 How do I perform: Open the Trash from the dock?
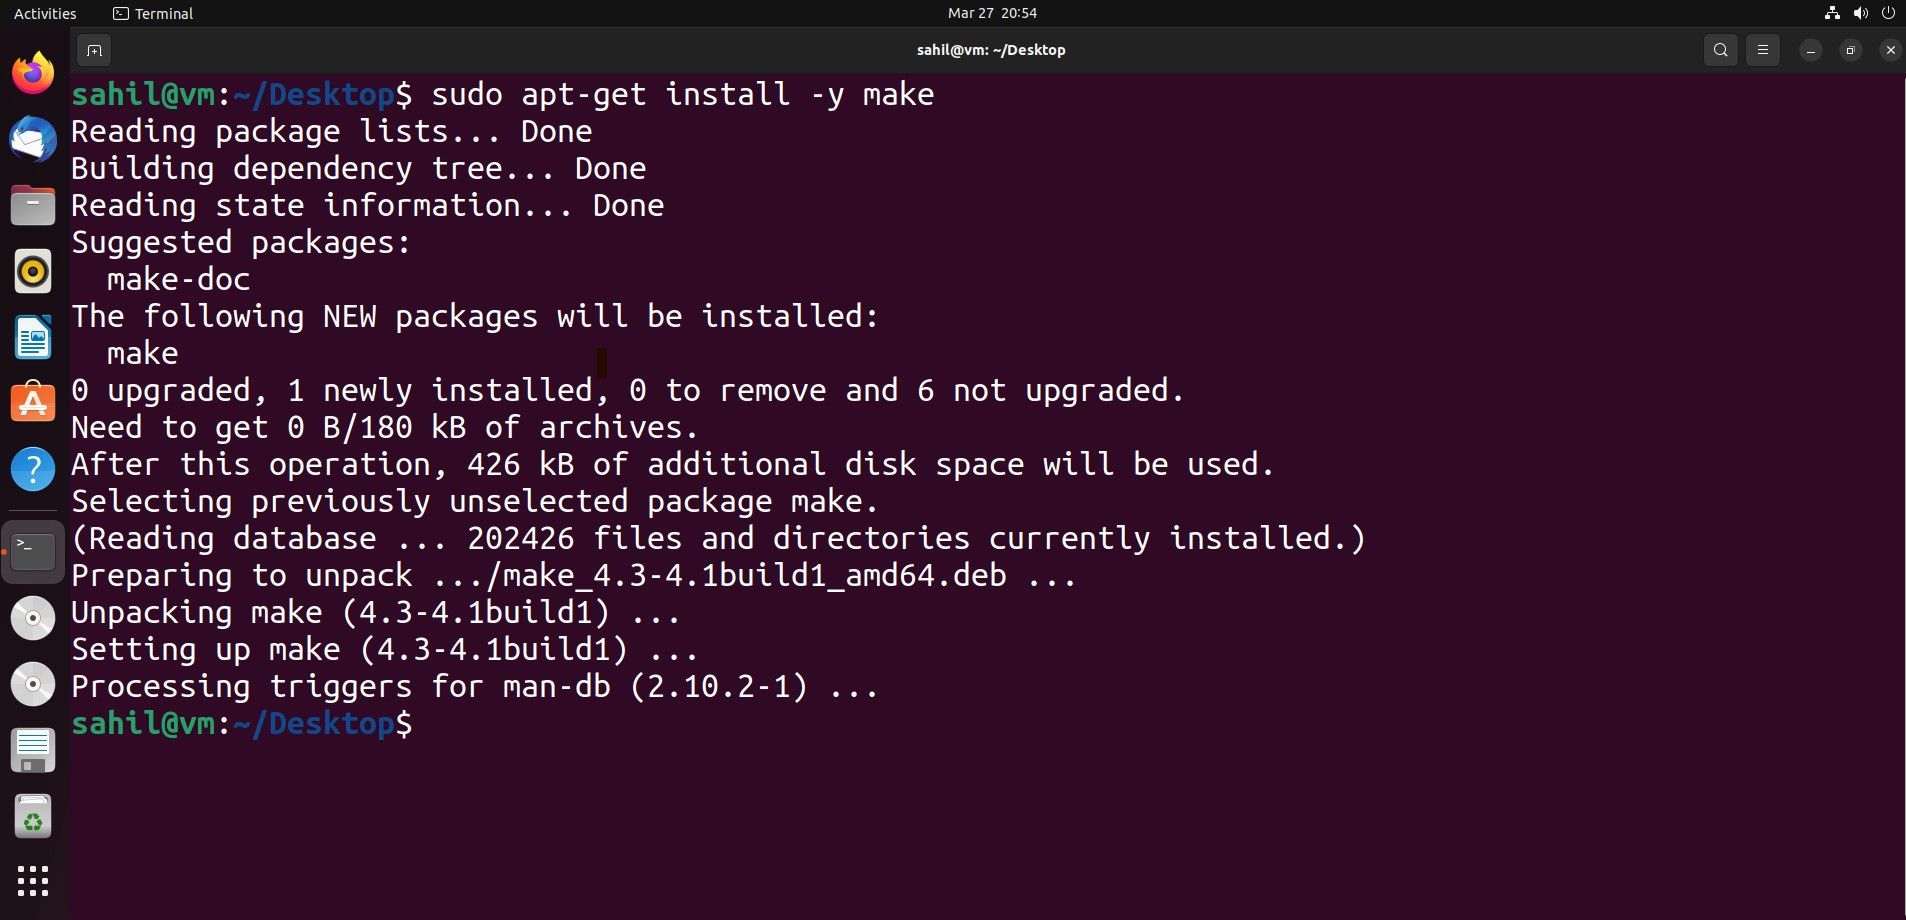coord(33,816)
